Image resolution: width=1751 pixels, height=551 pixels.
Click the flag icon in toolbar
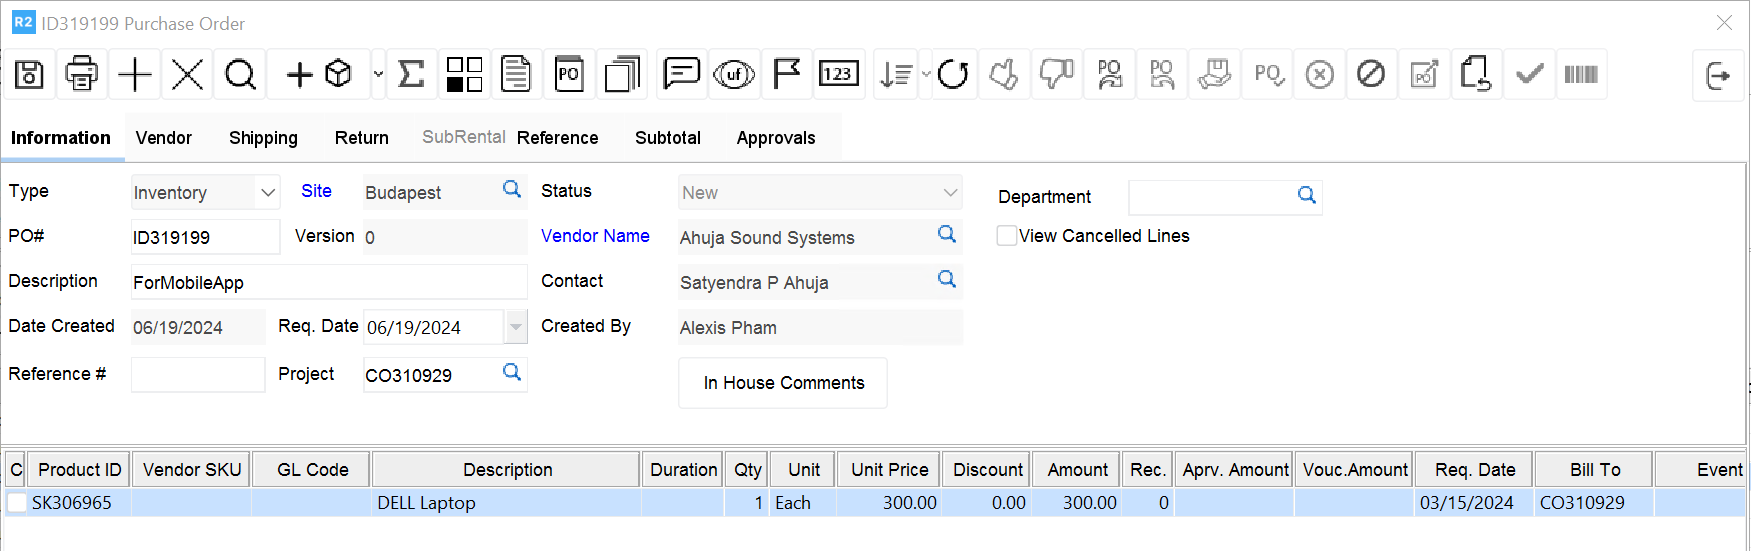(x=787, y=74)
